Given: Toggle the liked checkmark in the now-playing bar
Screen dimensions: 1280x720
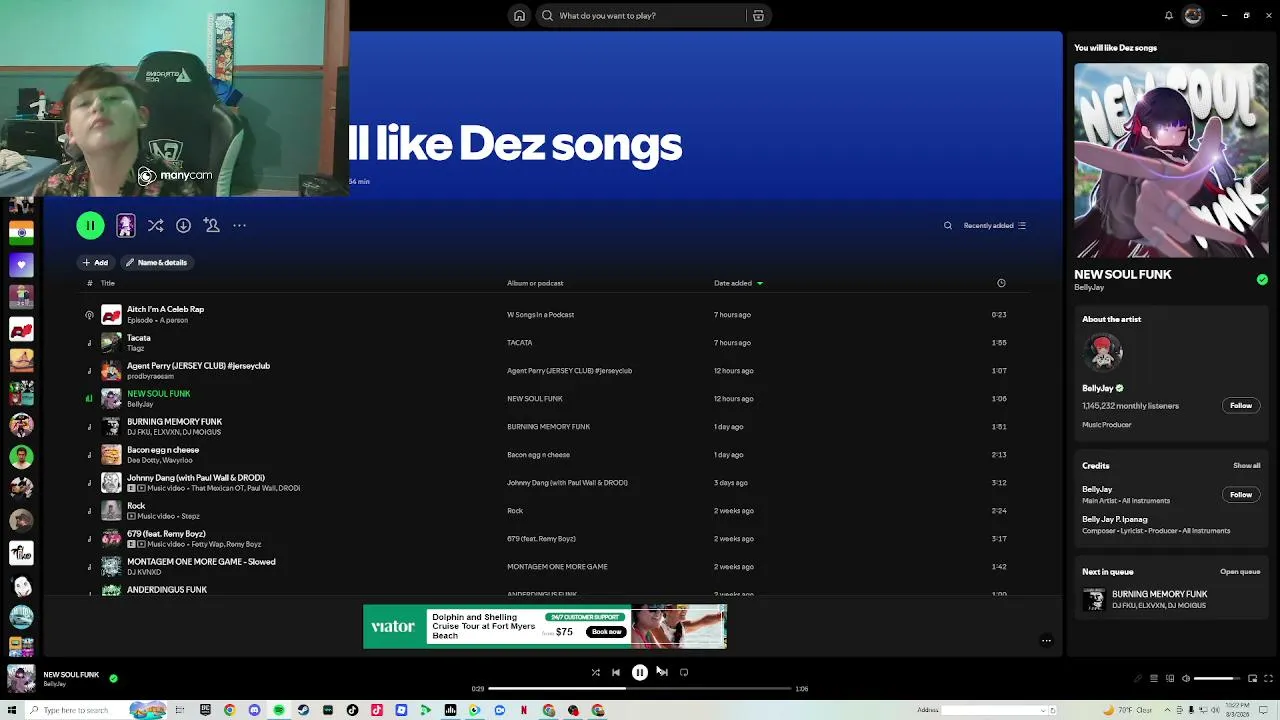Looking at the screenshot, I should coord(113,678).
